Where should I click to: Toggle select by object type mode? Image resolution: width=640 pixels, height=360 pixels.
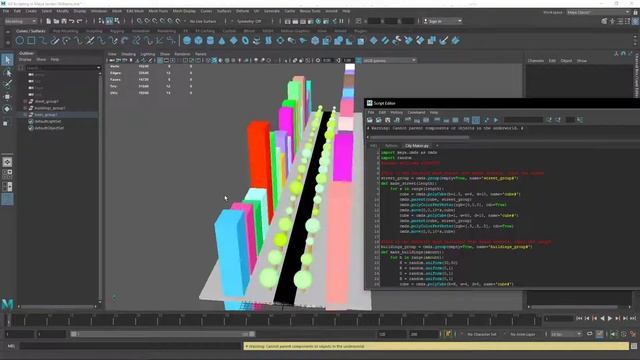coord(109,21)
